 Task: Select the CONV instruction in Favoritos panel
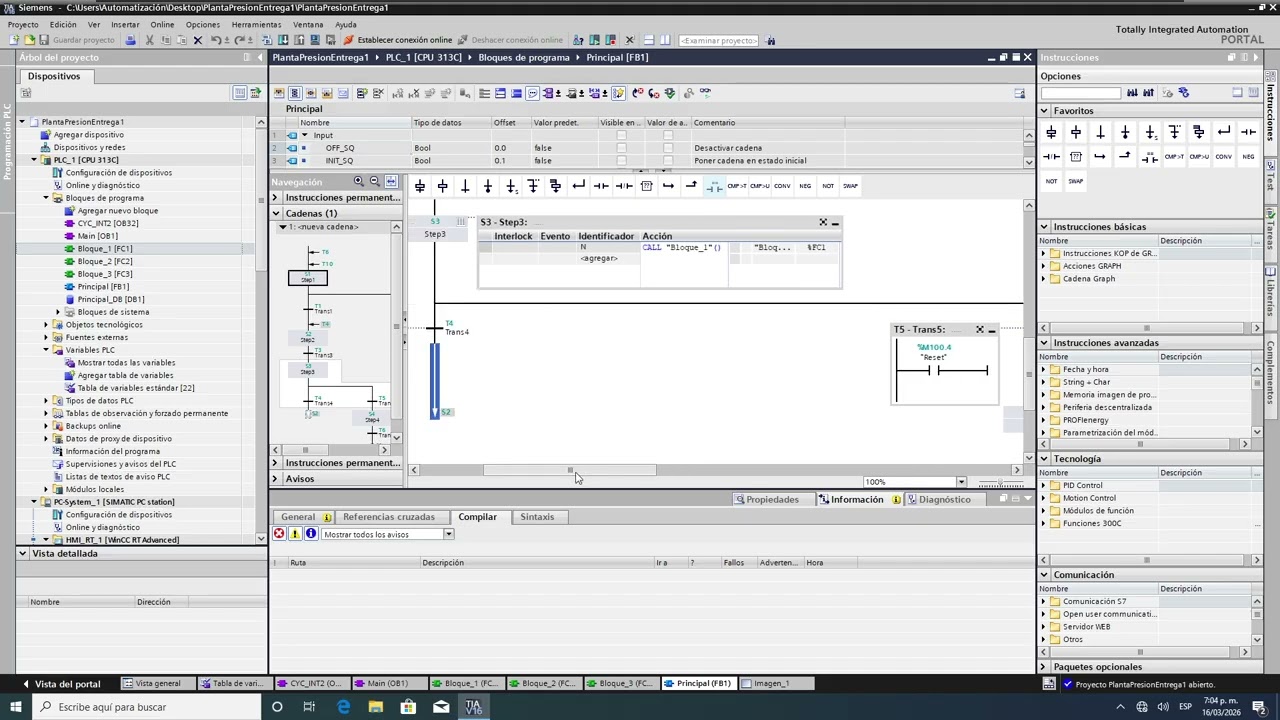click(1224, 157)
